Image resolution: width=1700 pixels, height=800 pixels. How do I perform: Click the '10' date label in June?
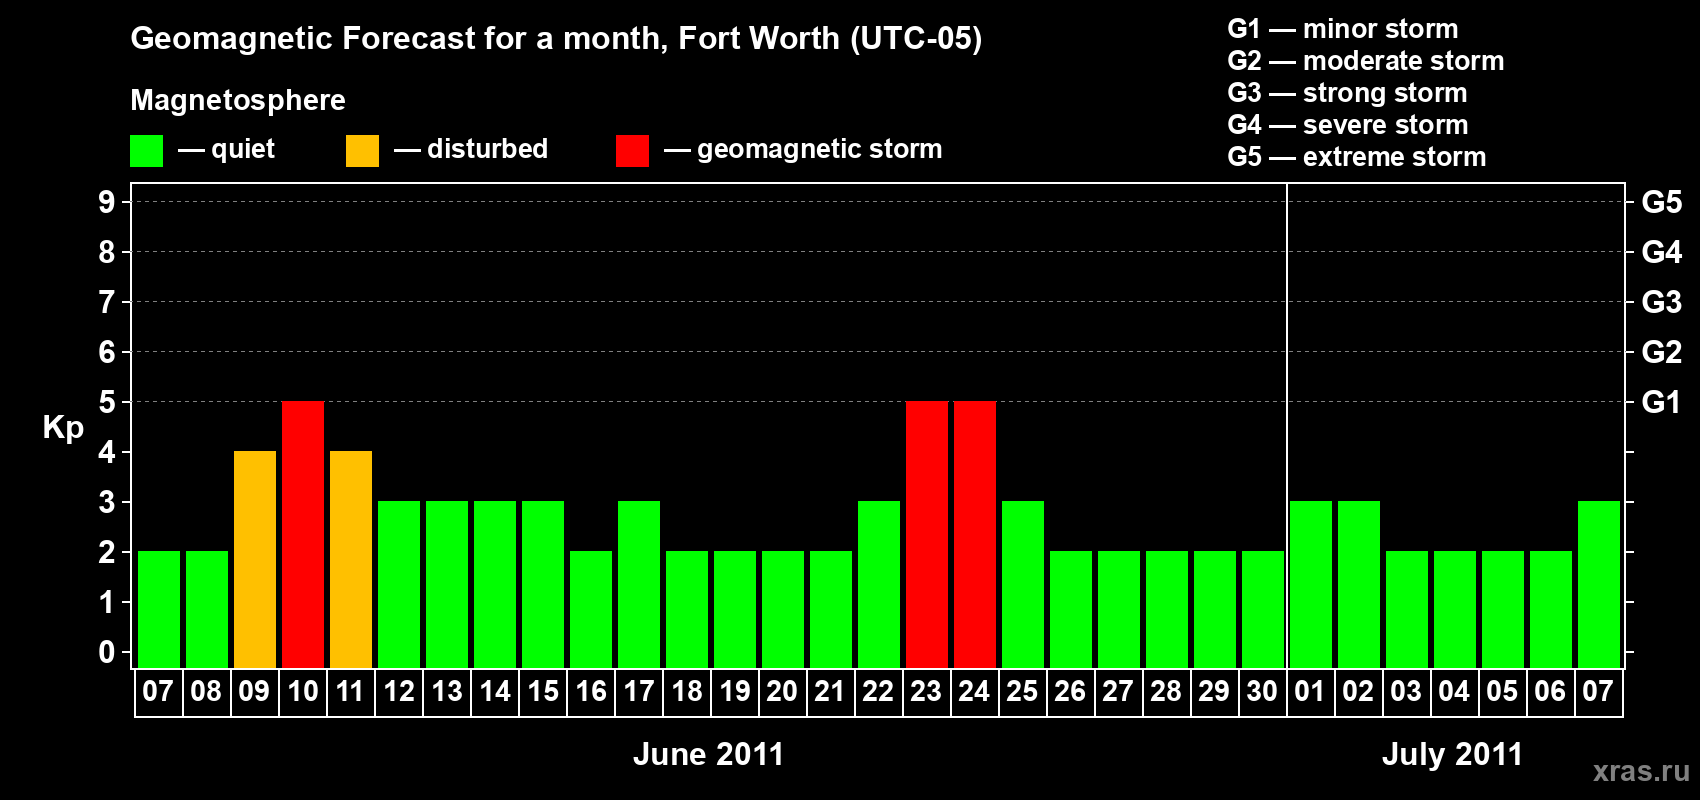point(302,692)
